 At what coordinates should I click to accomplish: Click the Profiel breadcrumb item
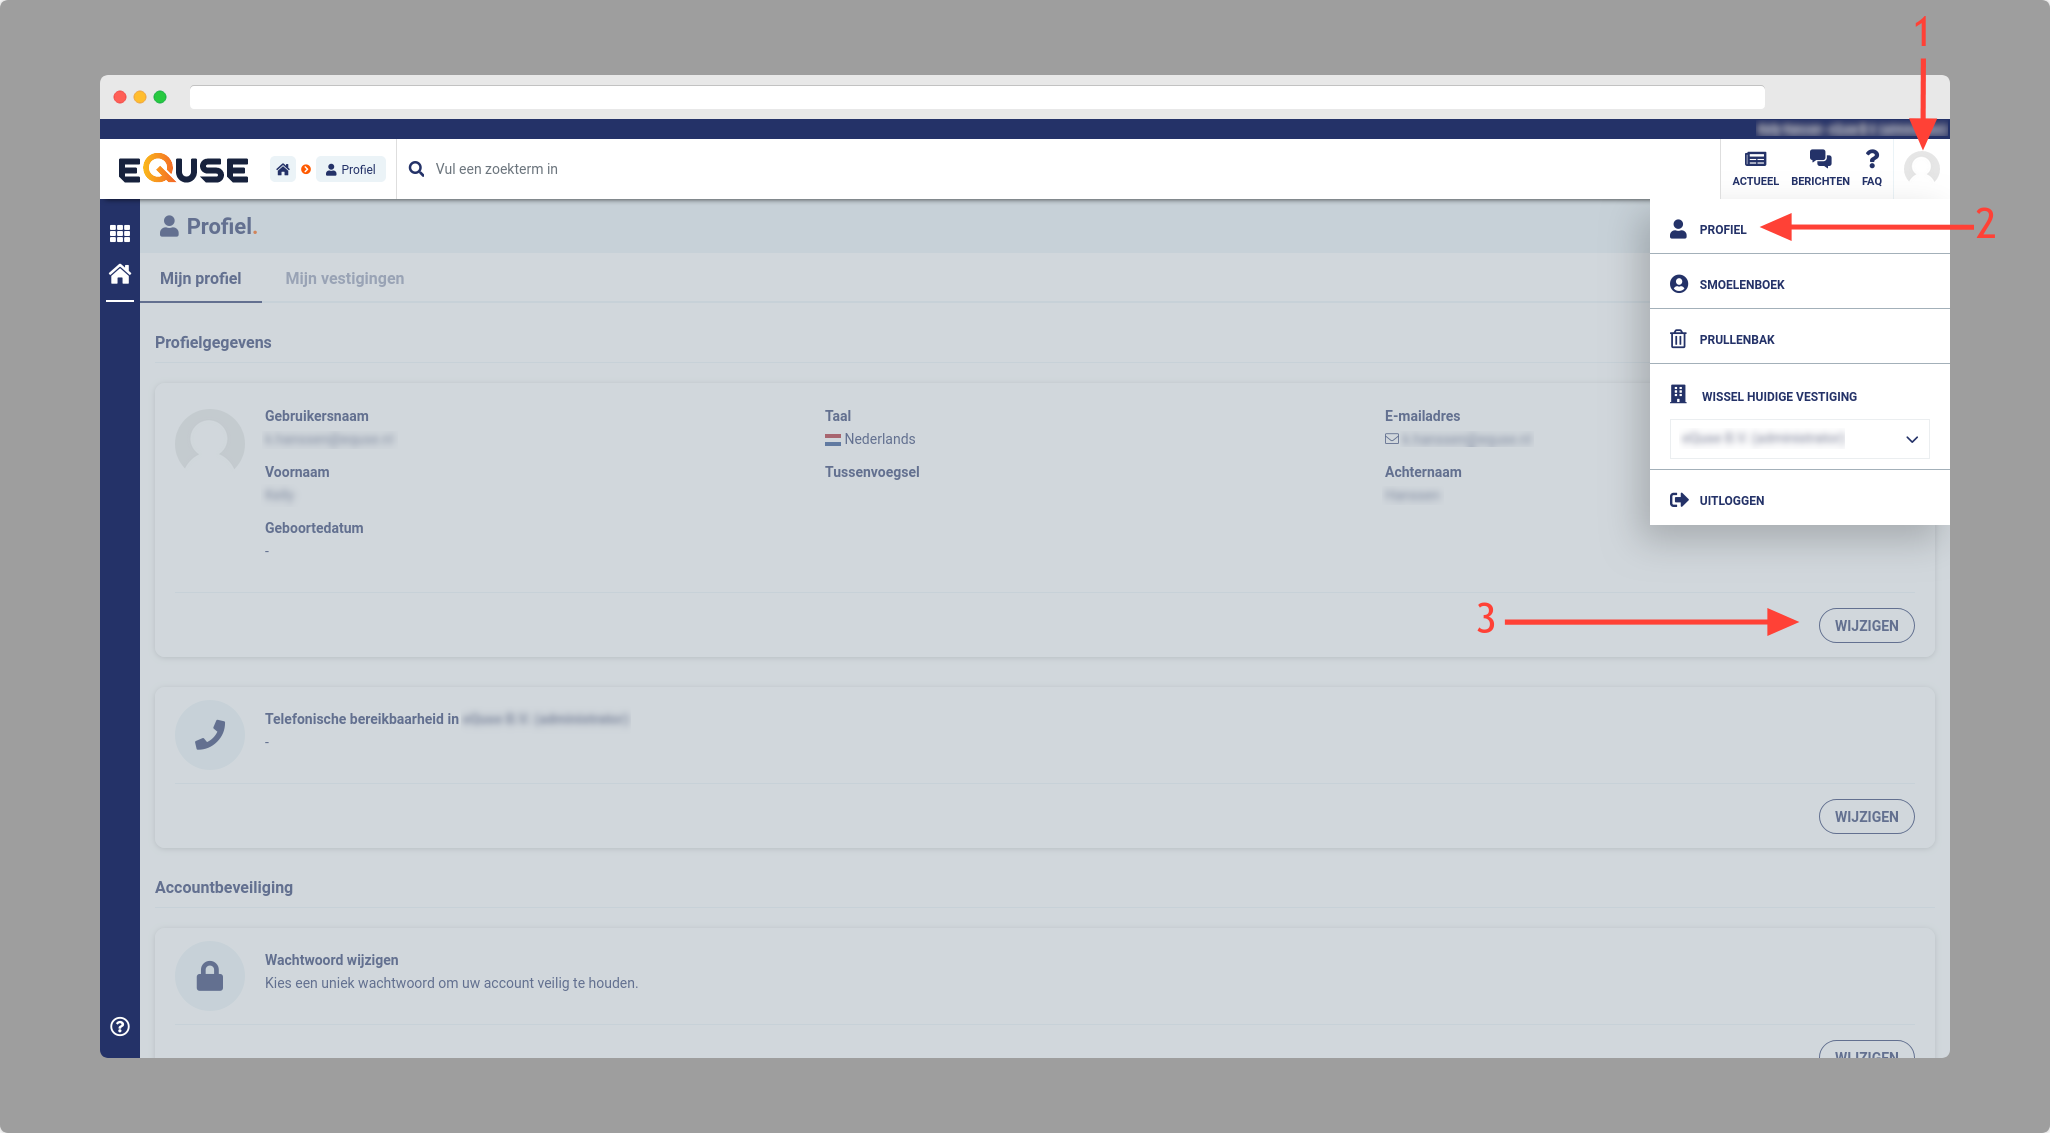pyautogui.click(x=351, y=169)
